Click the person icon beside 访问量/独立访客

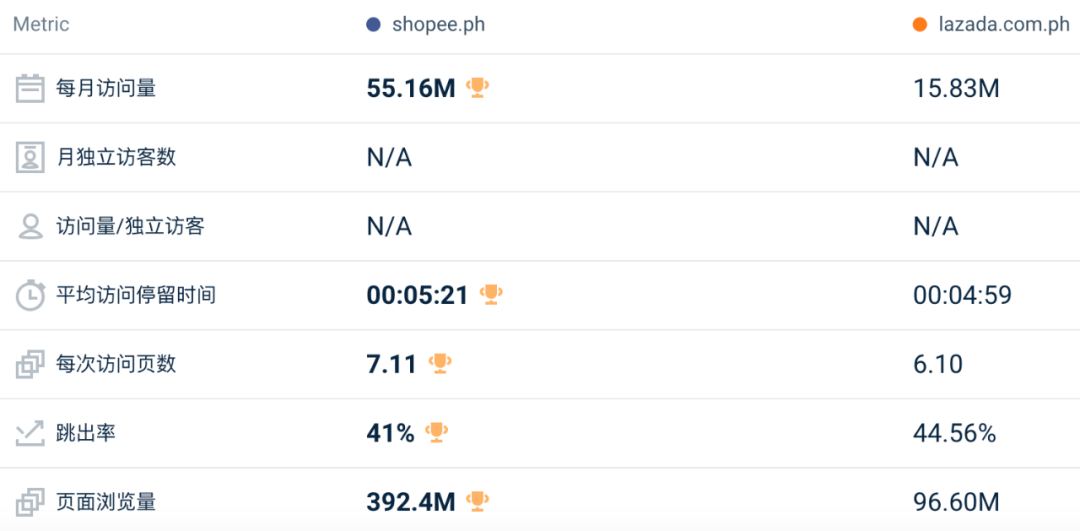(30, 226)
